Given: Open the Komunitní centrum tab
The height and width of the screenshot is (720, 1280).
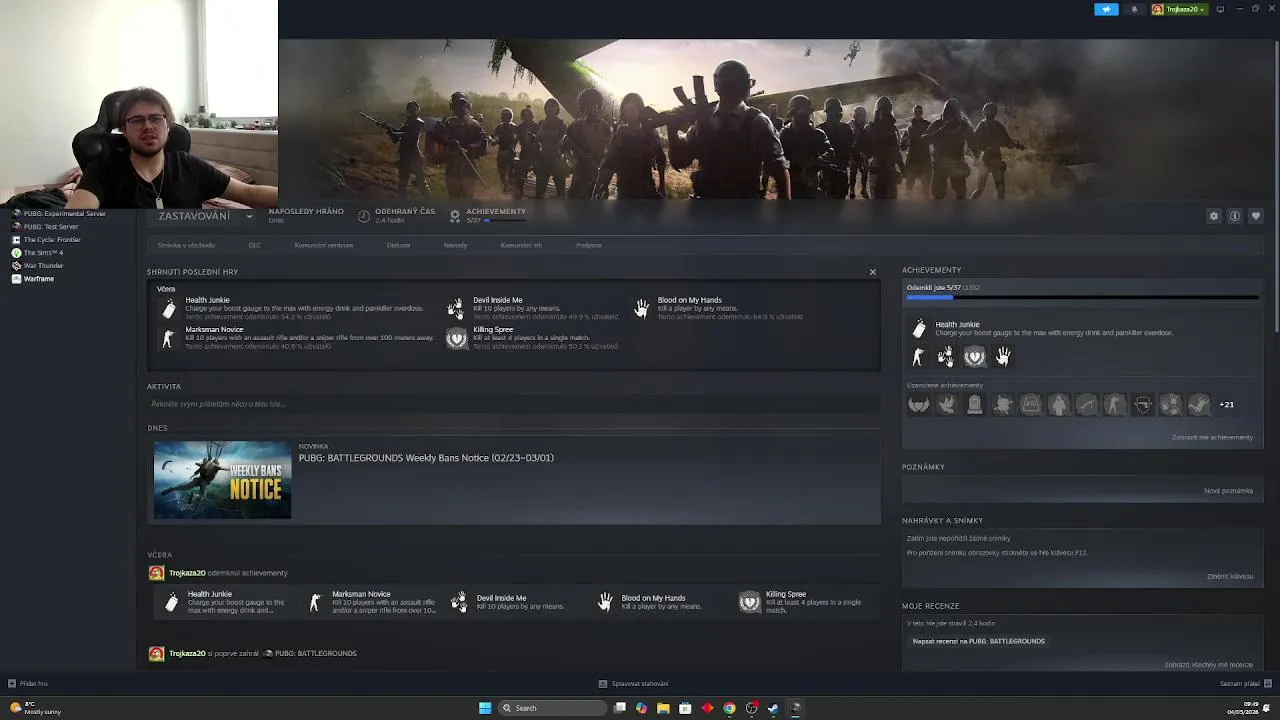Looking at the screenshot, I should [323, 245].
